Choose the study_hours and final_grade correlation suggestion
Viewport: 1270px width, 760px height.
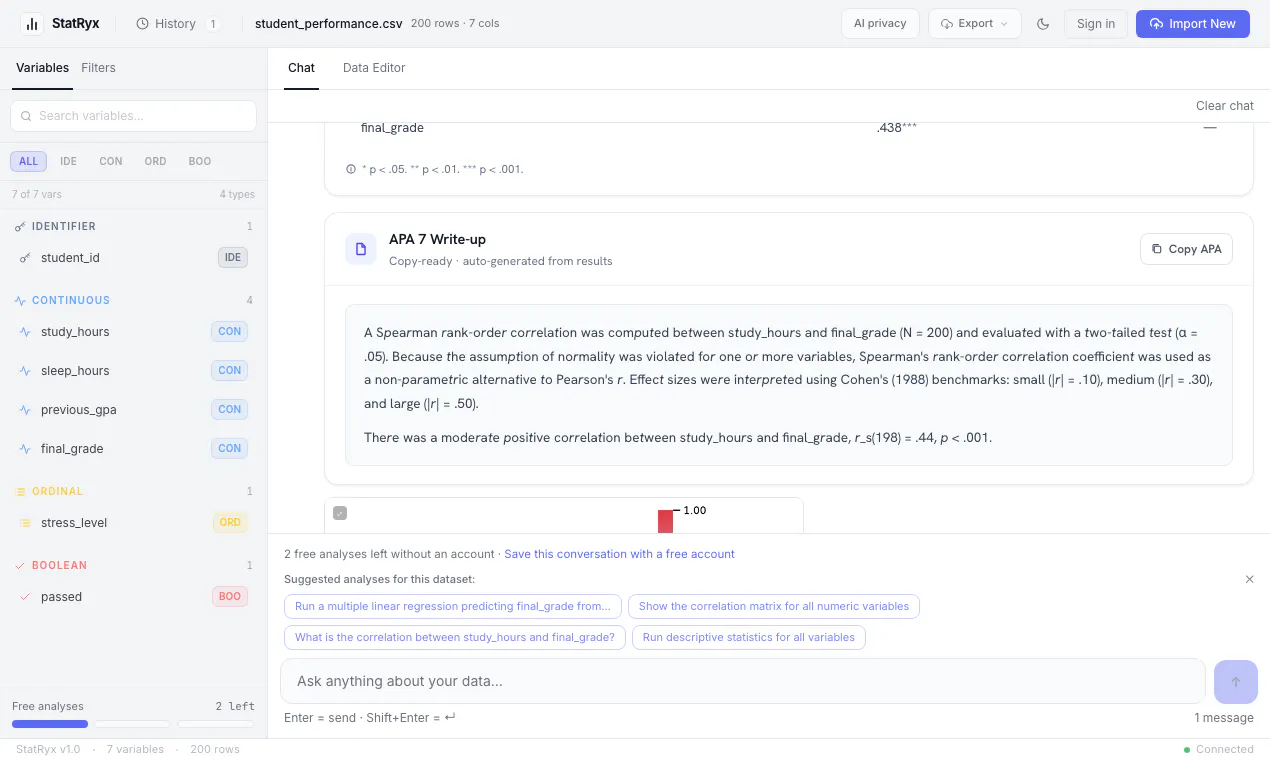(455, 637)
